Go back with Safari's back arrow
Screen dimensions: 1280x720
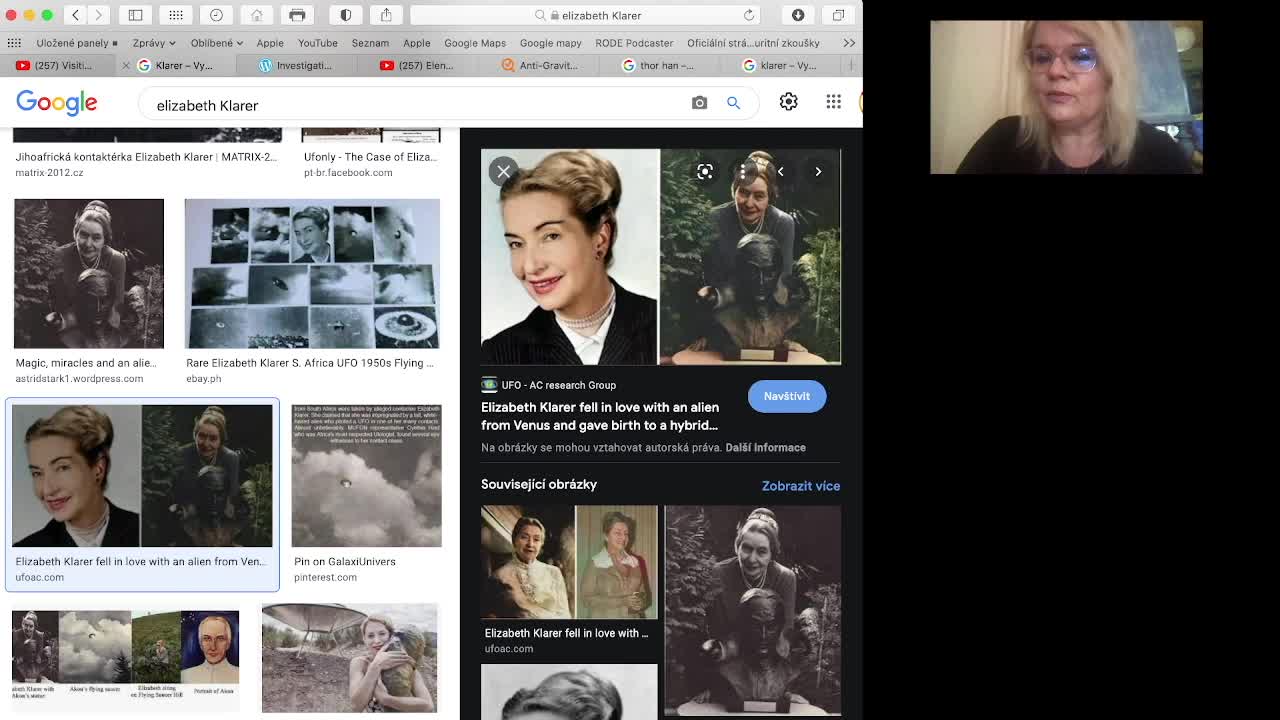click(x=75, y=15)
